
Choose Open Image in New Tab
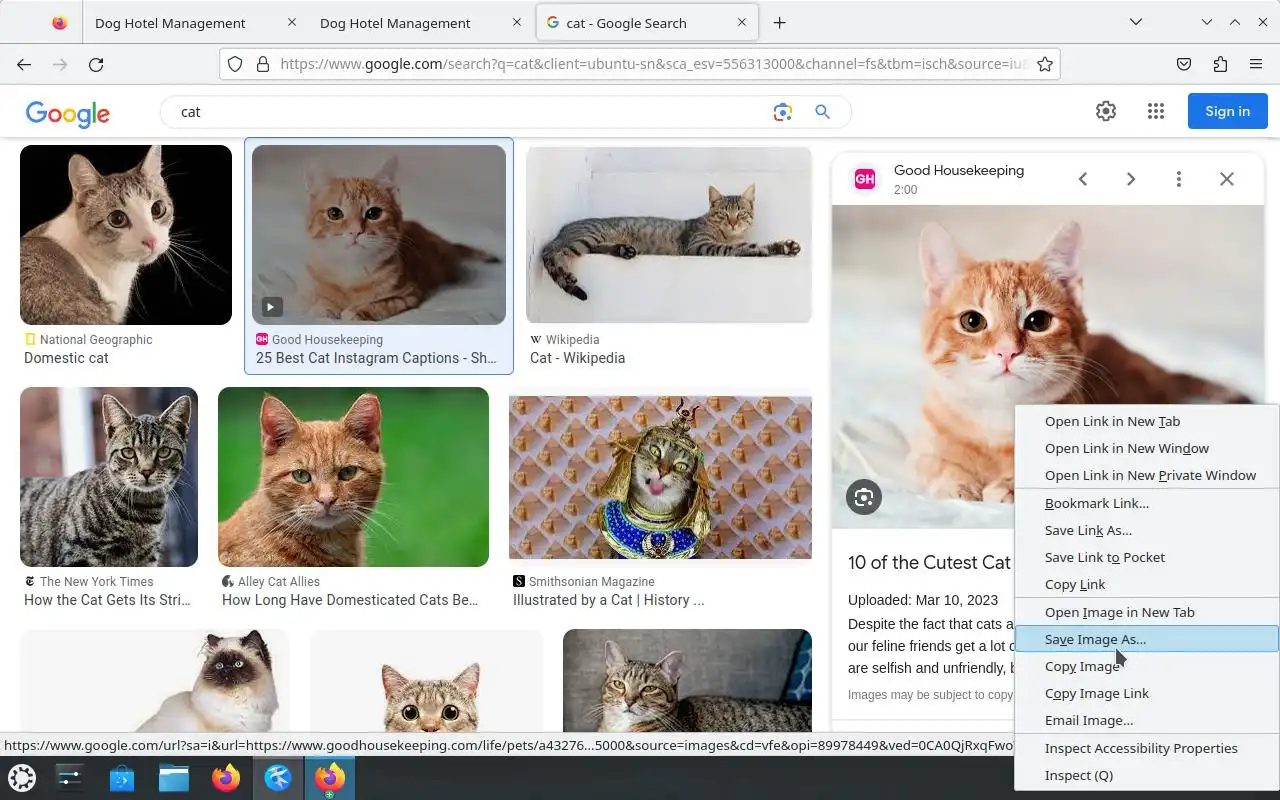pyautogui.click(x=1147, y=612)
